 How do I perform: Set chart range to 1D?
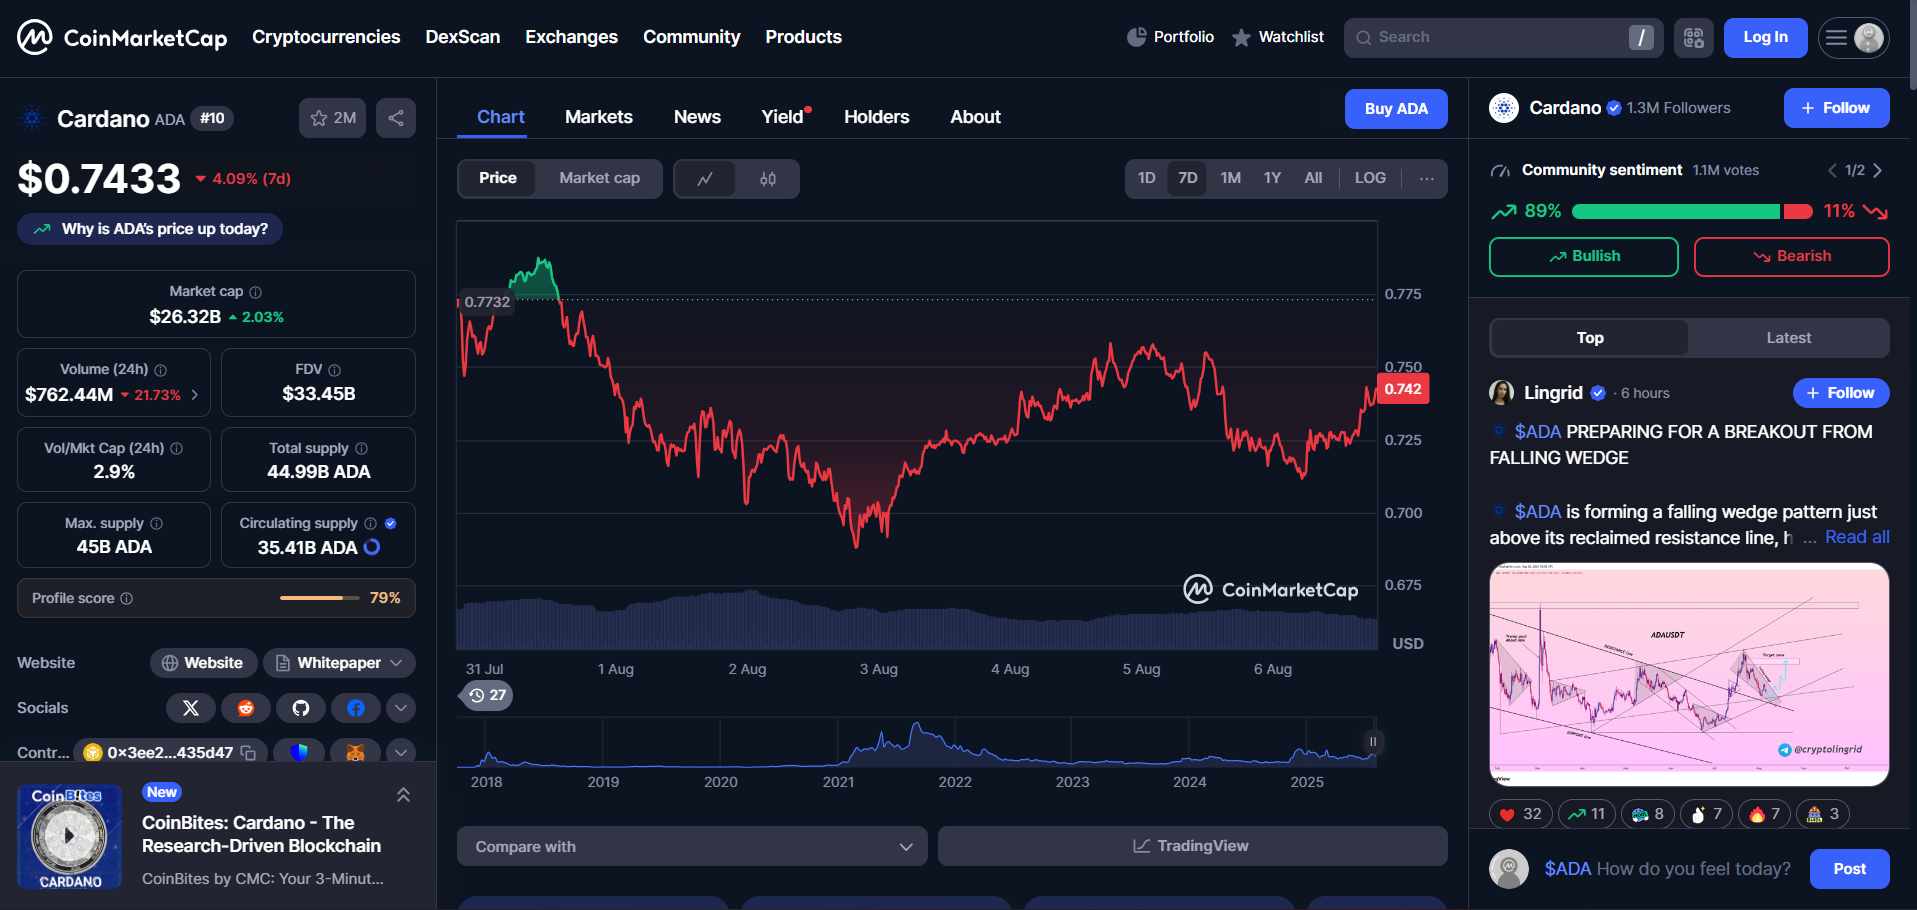(1146, 178)
